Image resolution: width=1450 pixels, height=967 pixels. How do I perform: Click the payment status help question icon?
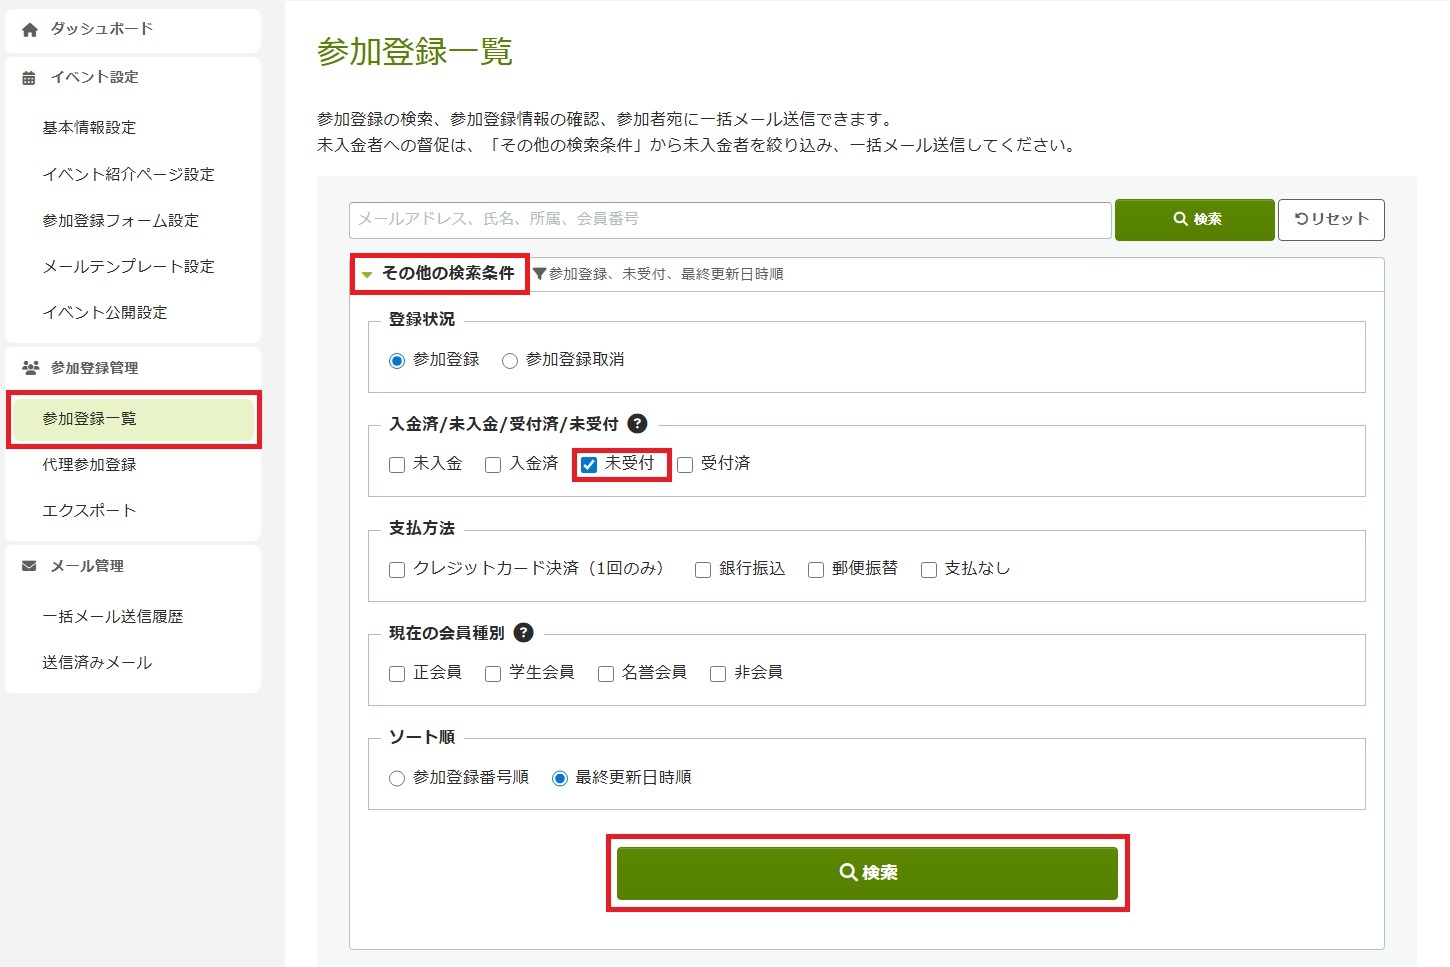[637, 424]
